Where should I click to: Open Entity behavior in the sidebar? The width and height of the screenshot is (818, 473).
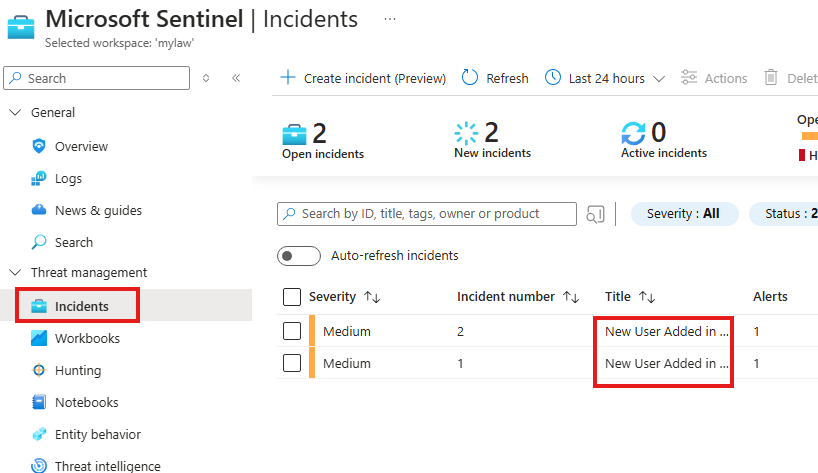(x=98, y=434)
